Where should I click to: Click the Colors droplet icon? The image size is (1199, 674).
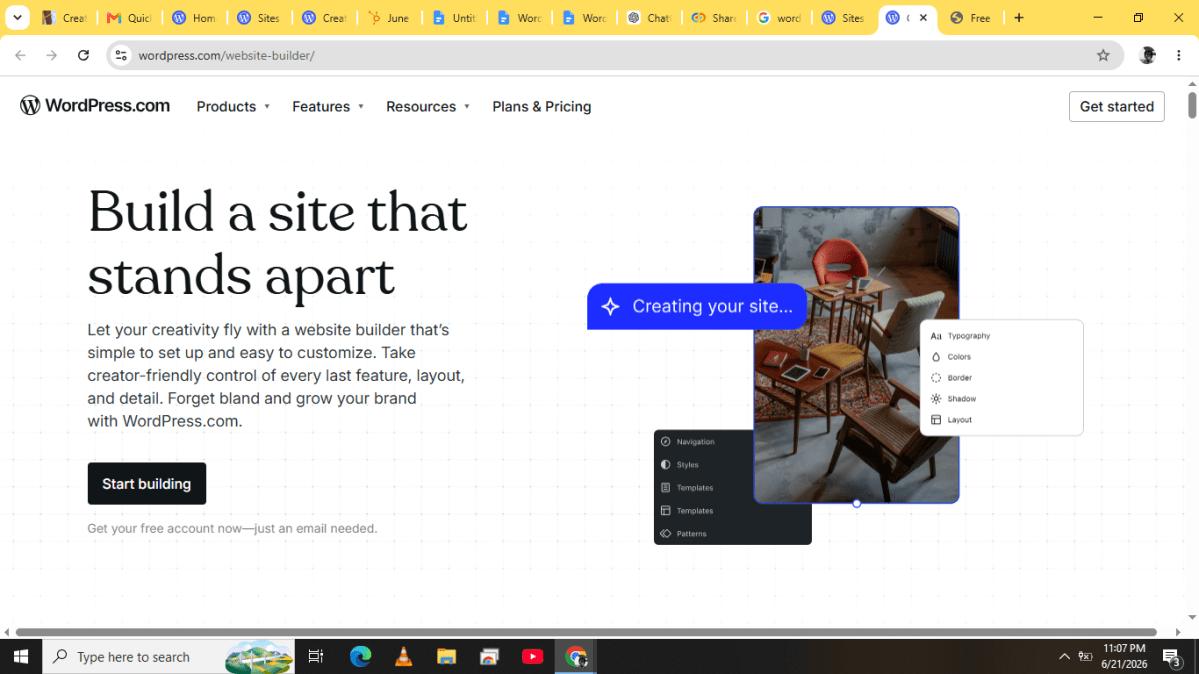click(936, 357)
